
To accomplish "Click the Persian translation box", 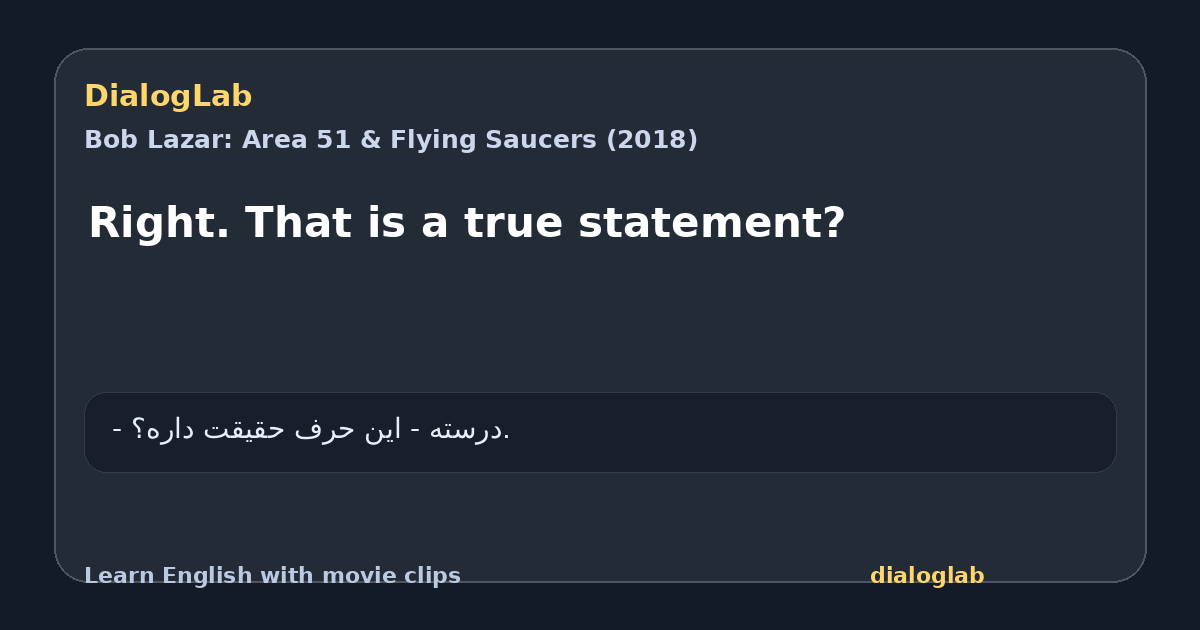I will pos(600,432).
